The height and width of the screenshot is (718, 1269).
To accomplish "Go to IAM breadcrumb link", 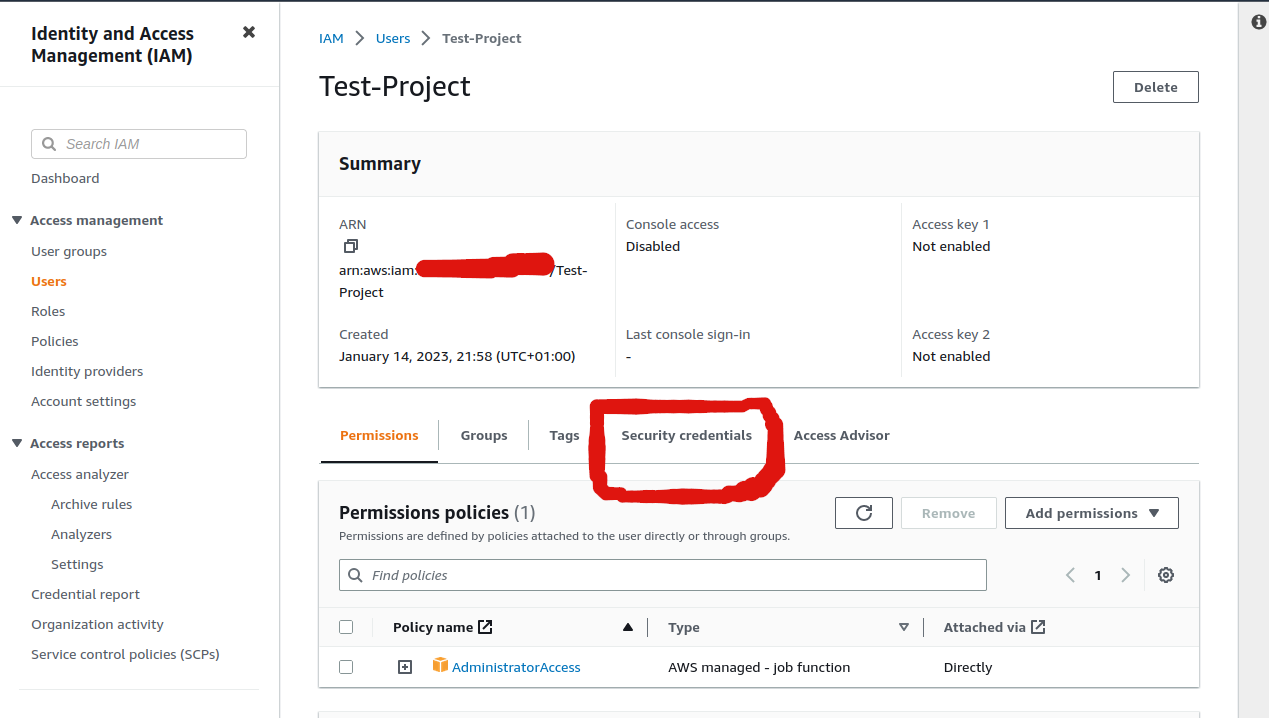I will tap(331, 38).
